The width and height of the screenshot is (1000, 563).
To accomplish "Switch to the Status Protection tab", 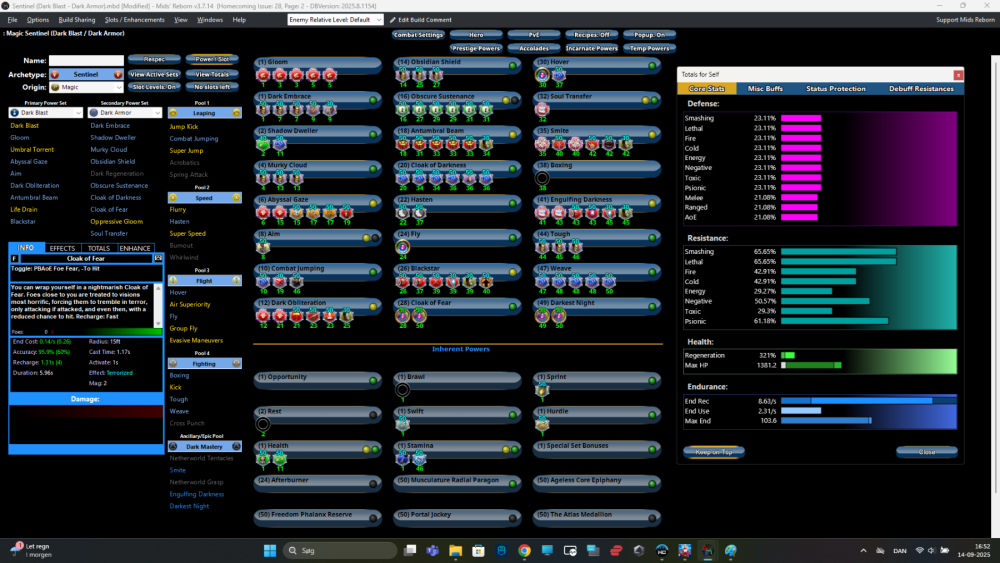I will (835, 89).
